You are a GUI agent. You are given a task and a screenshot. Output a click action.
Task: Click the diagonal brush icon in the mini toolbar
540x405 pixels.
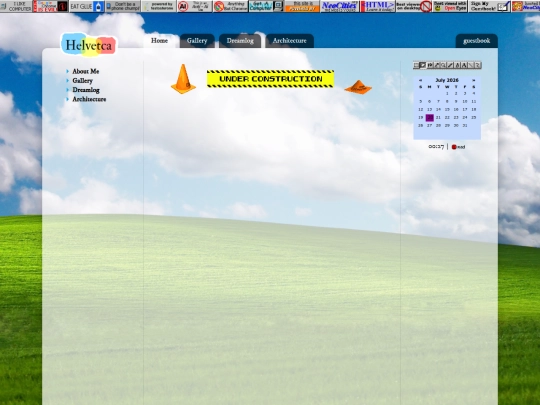[x=450, y=65]
